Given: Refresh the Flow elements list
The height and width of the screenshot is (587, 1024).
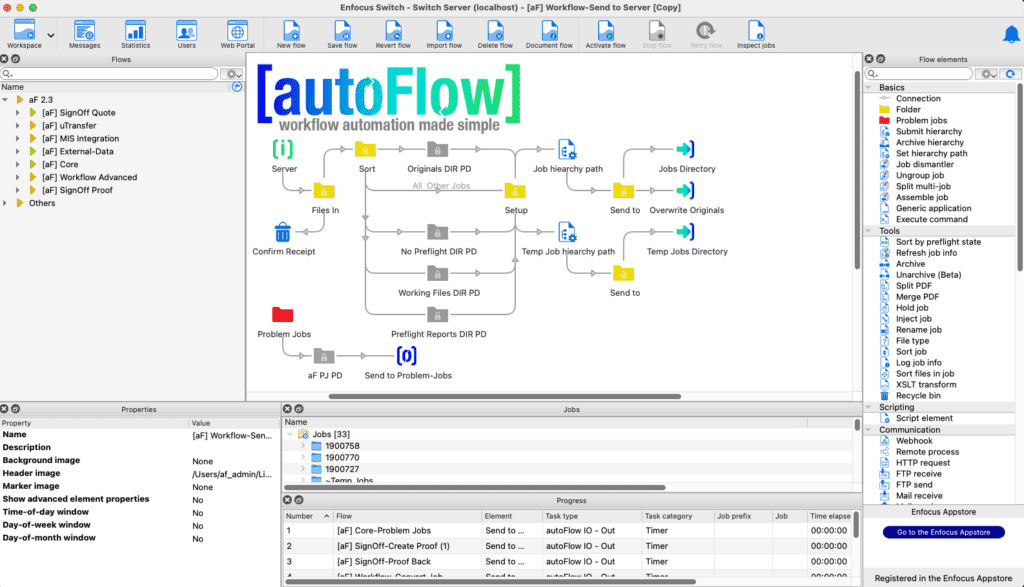Looking at the screenshot, I should [x=1010, y=74].
